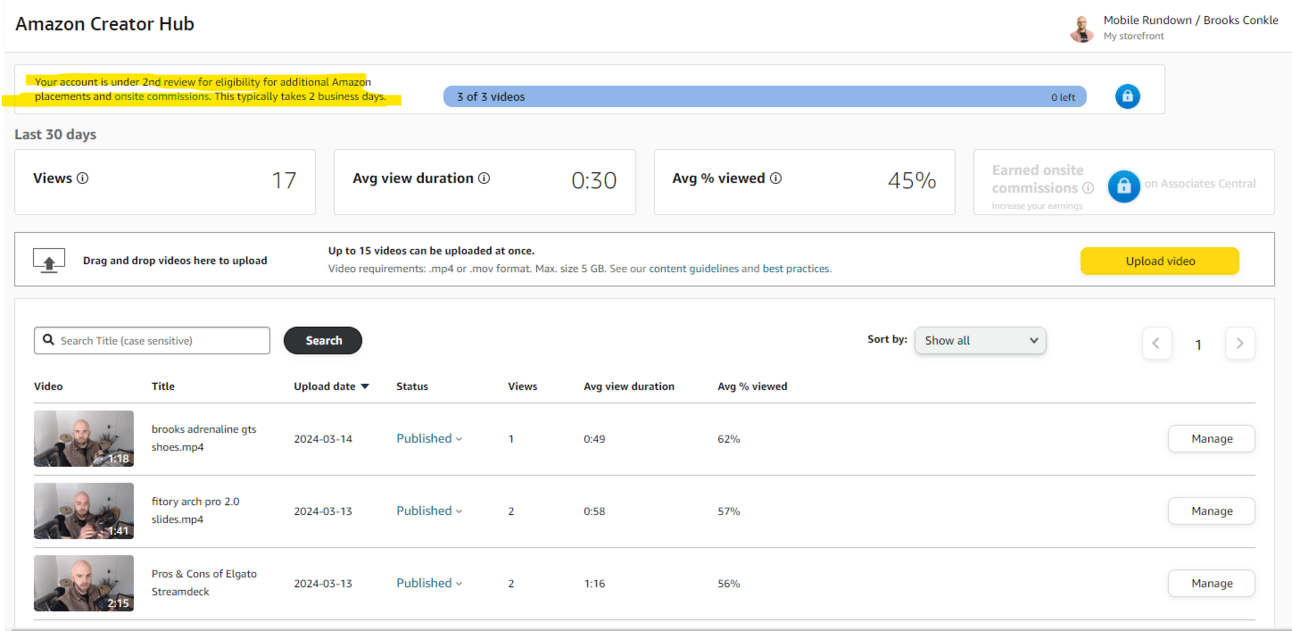Manage the Pros & Cons of Elgato Streamdeck video
The width and height of the screenshot is (1292, 631).
click(1212, 583)
